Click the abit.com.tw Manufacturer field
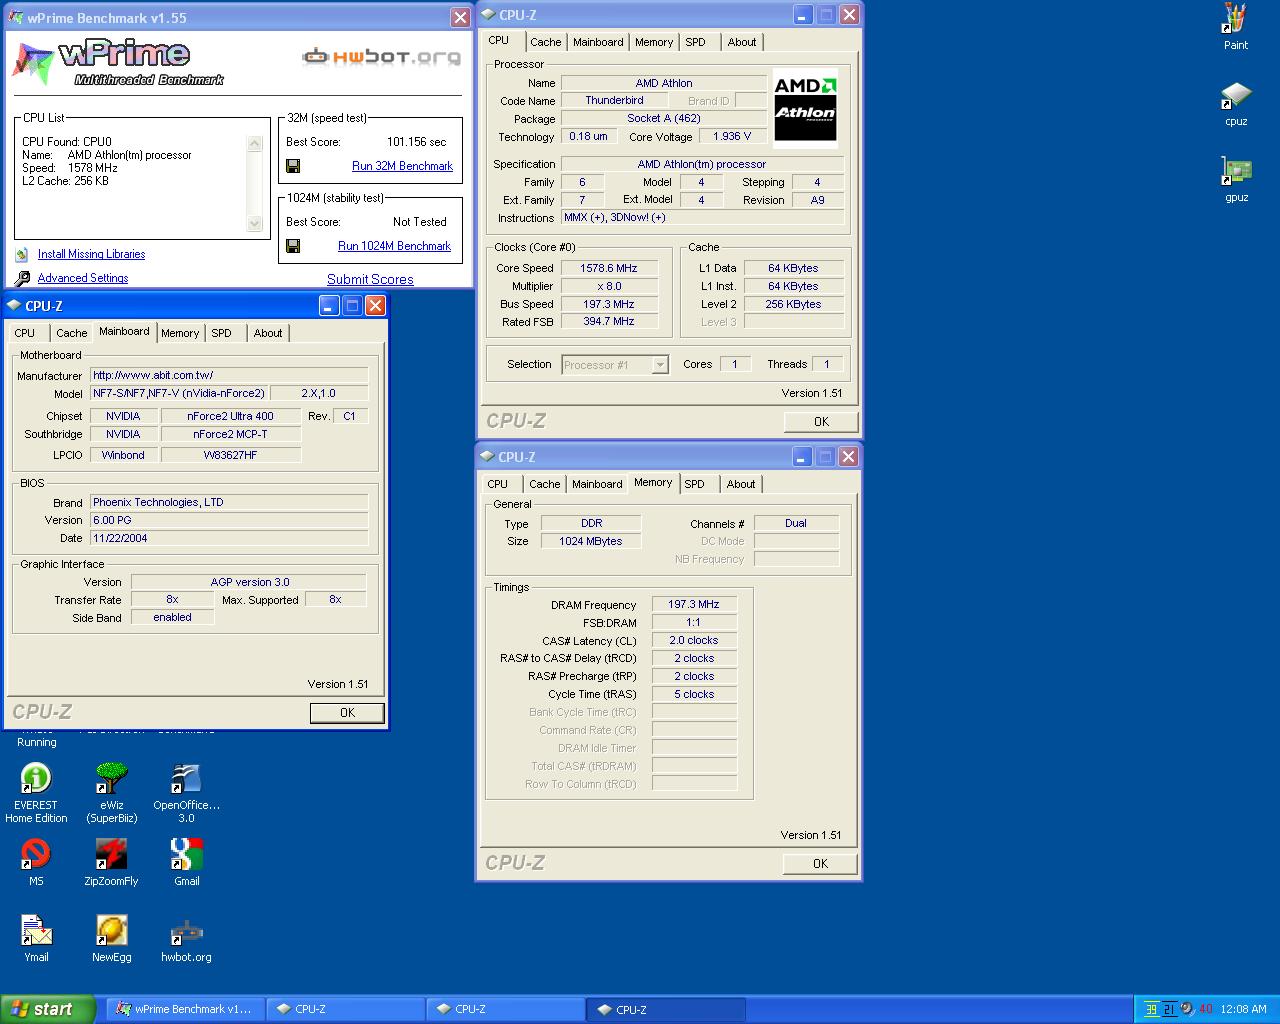This screenshot has width=1280, height=1024. [229, 375]
